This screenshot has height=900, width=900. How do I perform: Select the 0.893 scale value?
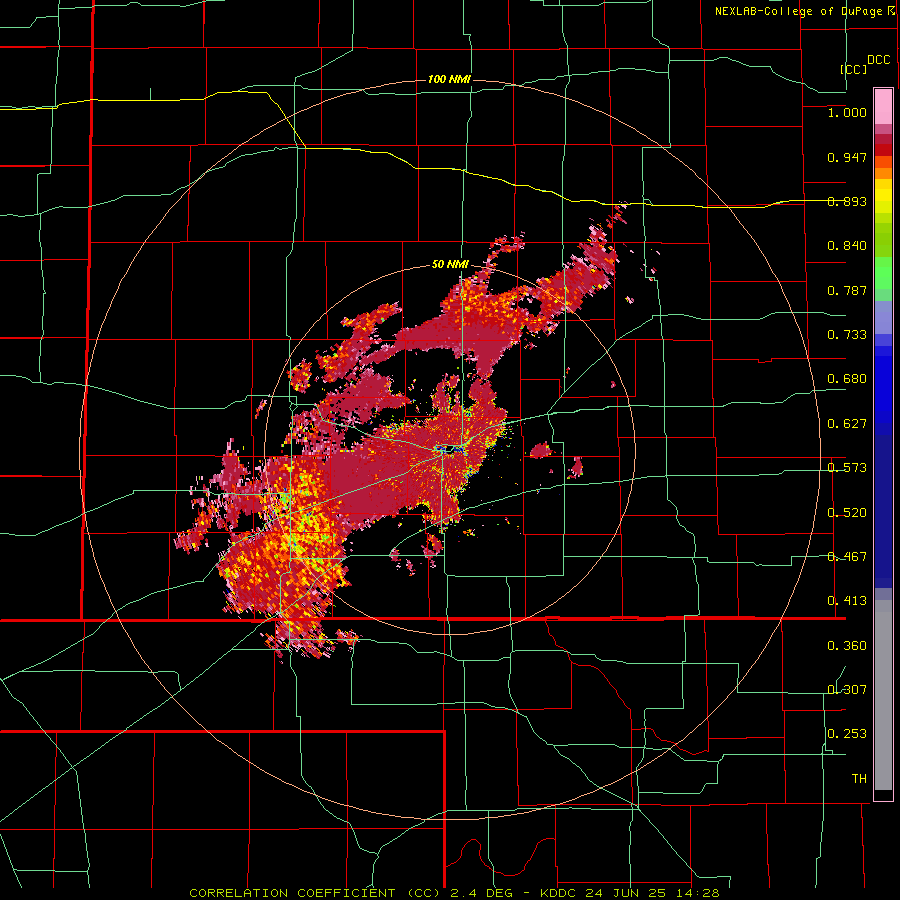coord(847,201)
